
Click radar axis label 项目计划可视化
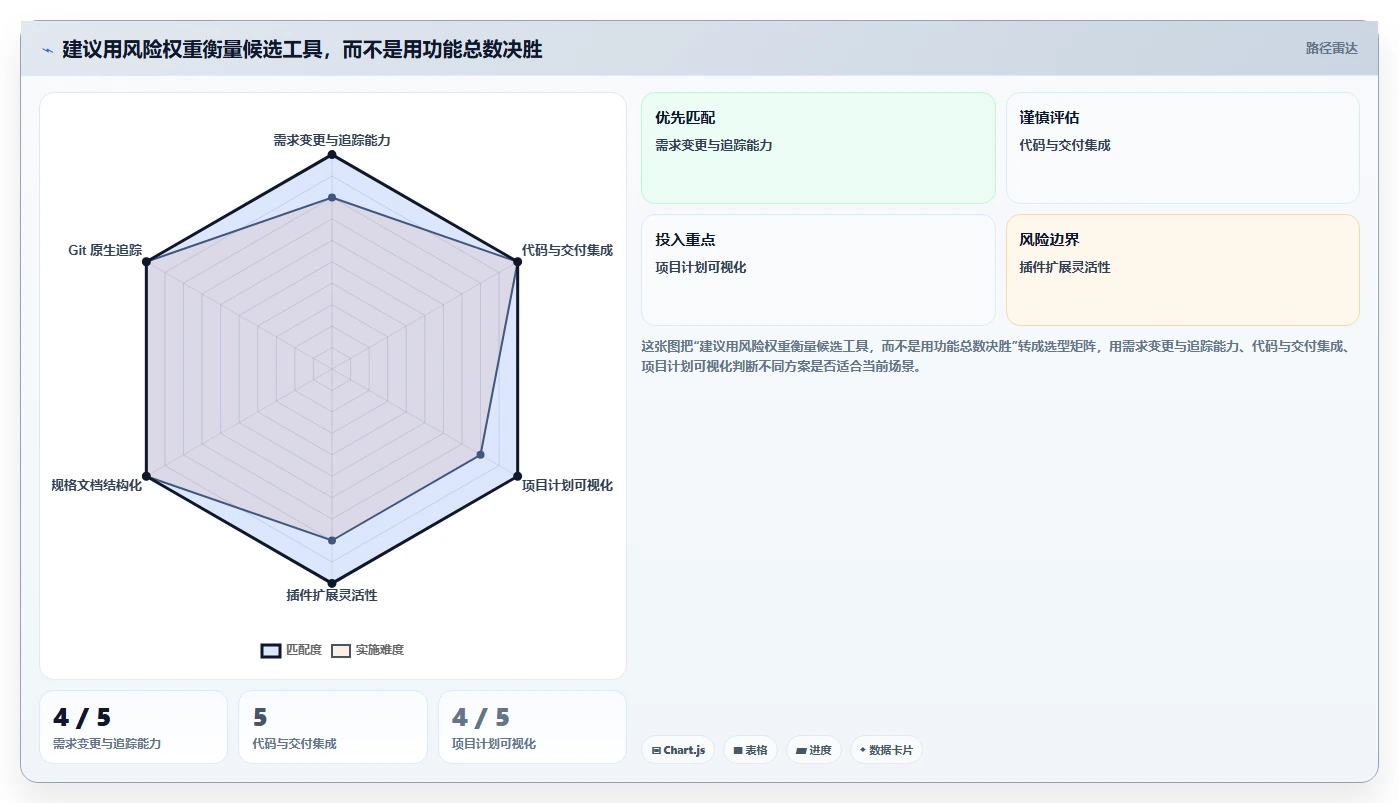pos(567,485)
